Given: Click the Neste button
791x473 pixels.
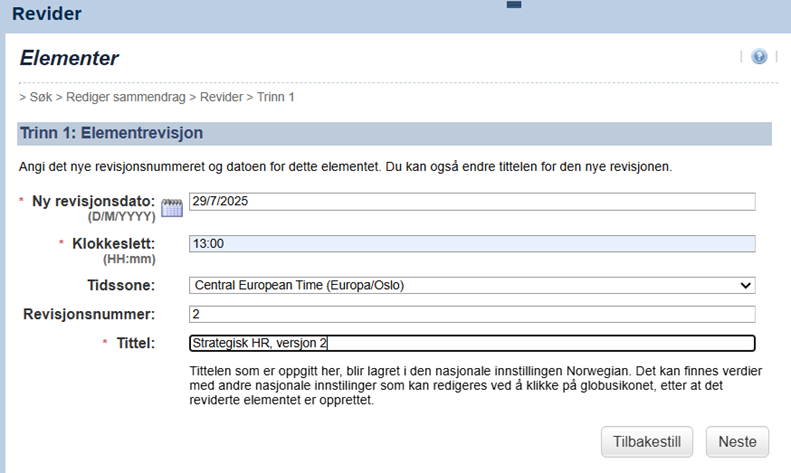Looking at the screenshot, I should pos(737,442).
